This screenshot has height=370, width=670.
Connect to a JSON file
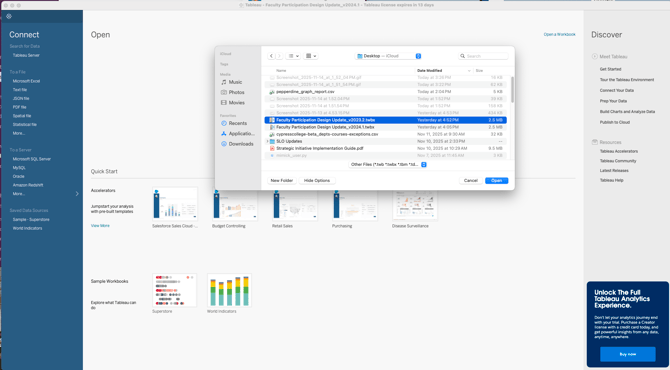(21, 99)
